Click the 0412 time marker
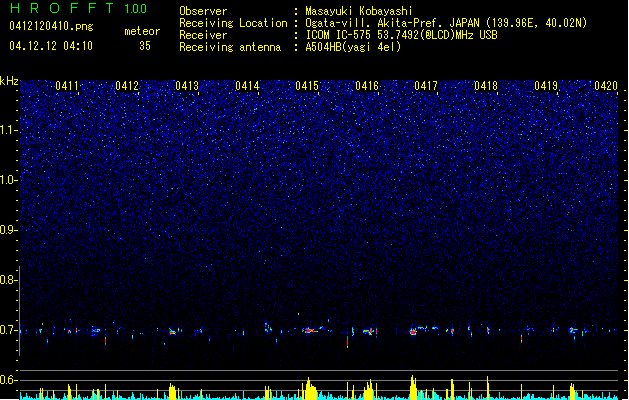The image size is (629, 400). tap(127, 86)
